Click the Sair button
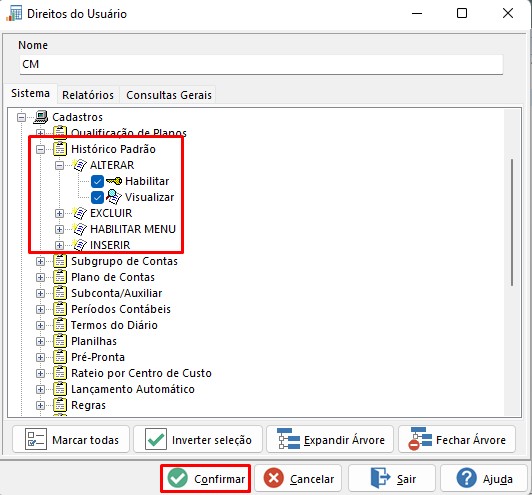 (392, 478)
